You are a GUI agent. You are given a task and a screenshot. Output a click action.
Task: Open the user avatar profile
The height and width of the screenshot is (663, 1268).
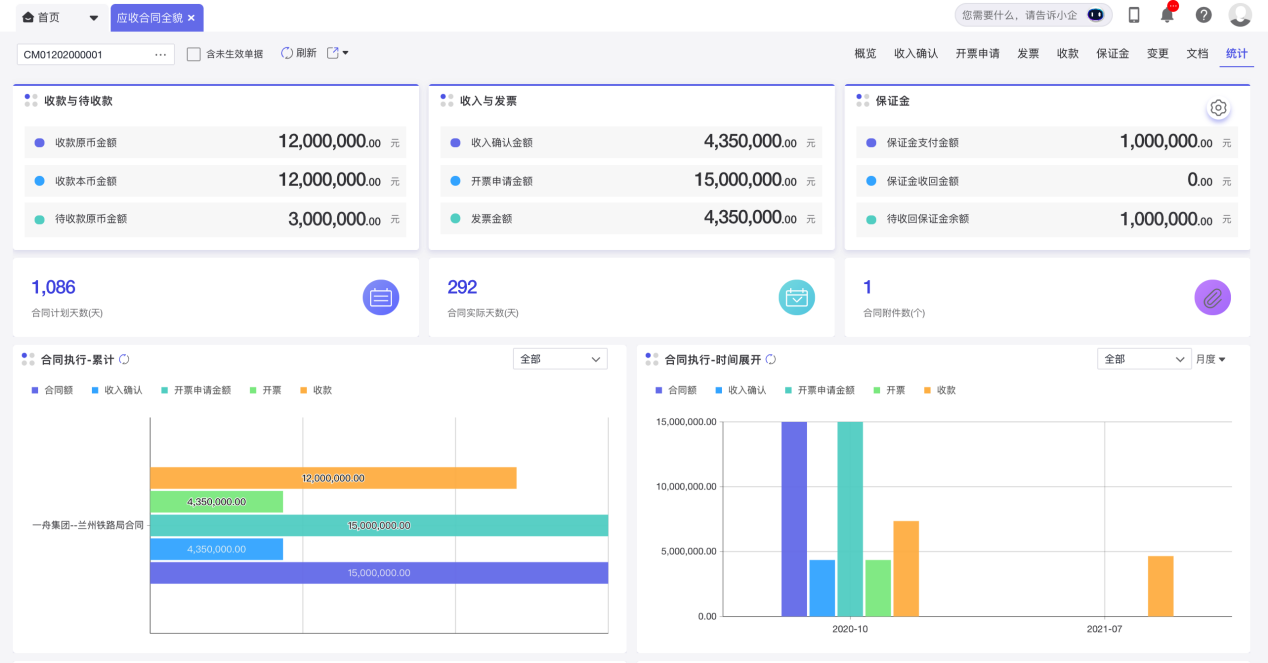(x=1240, y=15)
